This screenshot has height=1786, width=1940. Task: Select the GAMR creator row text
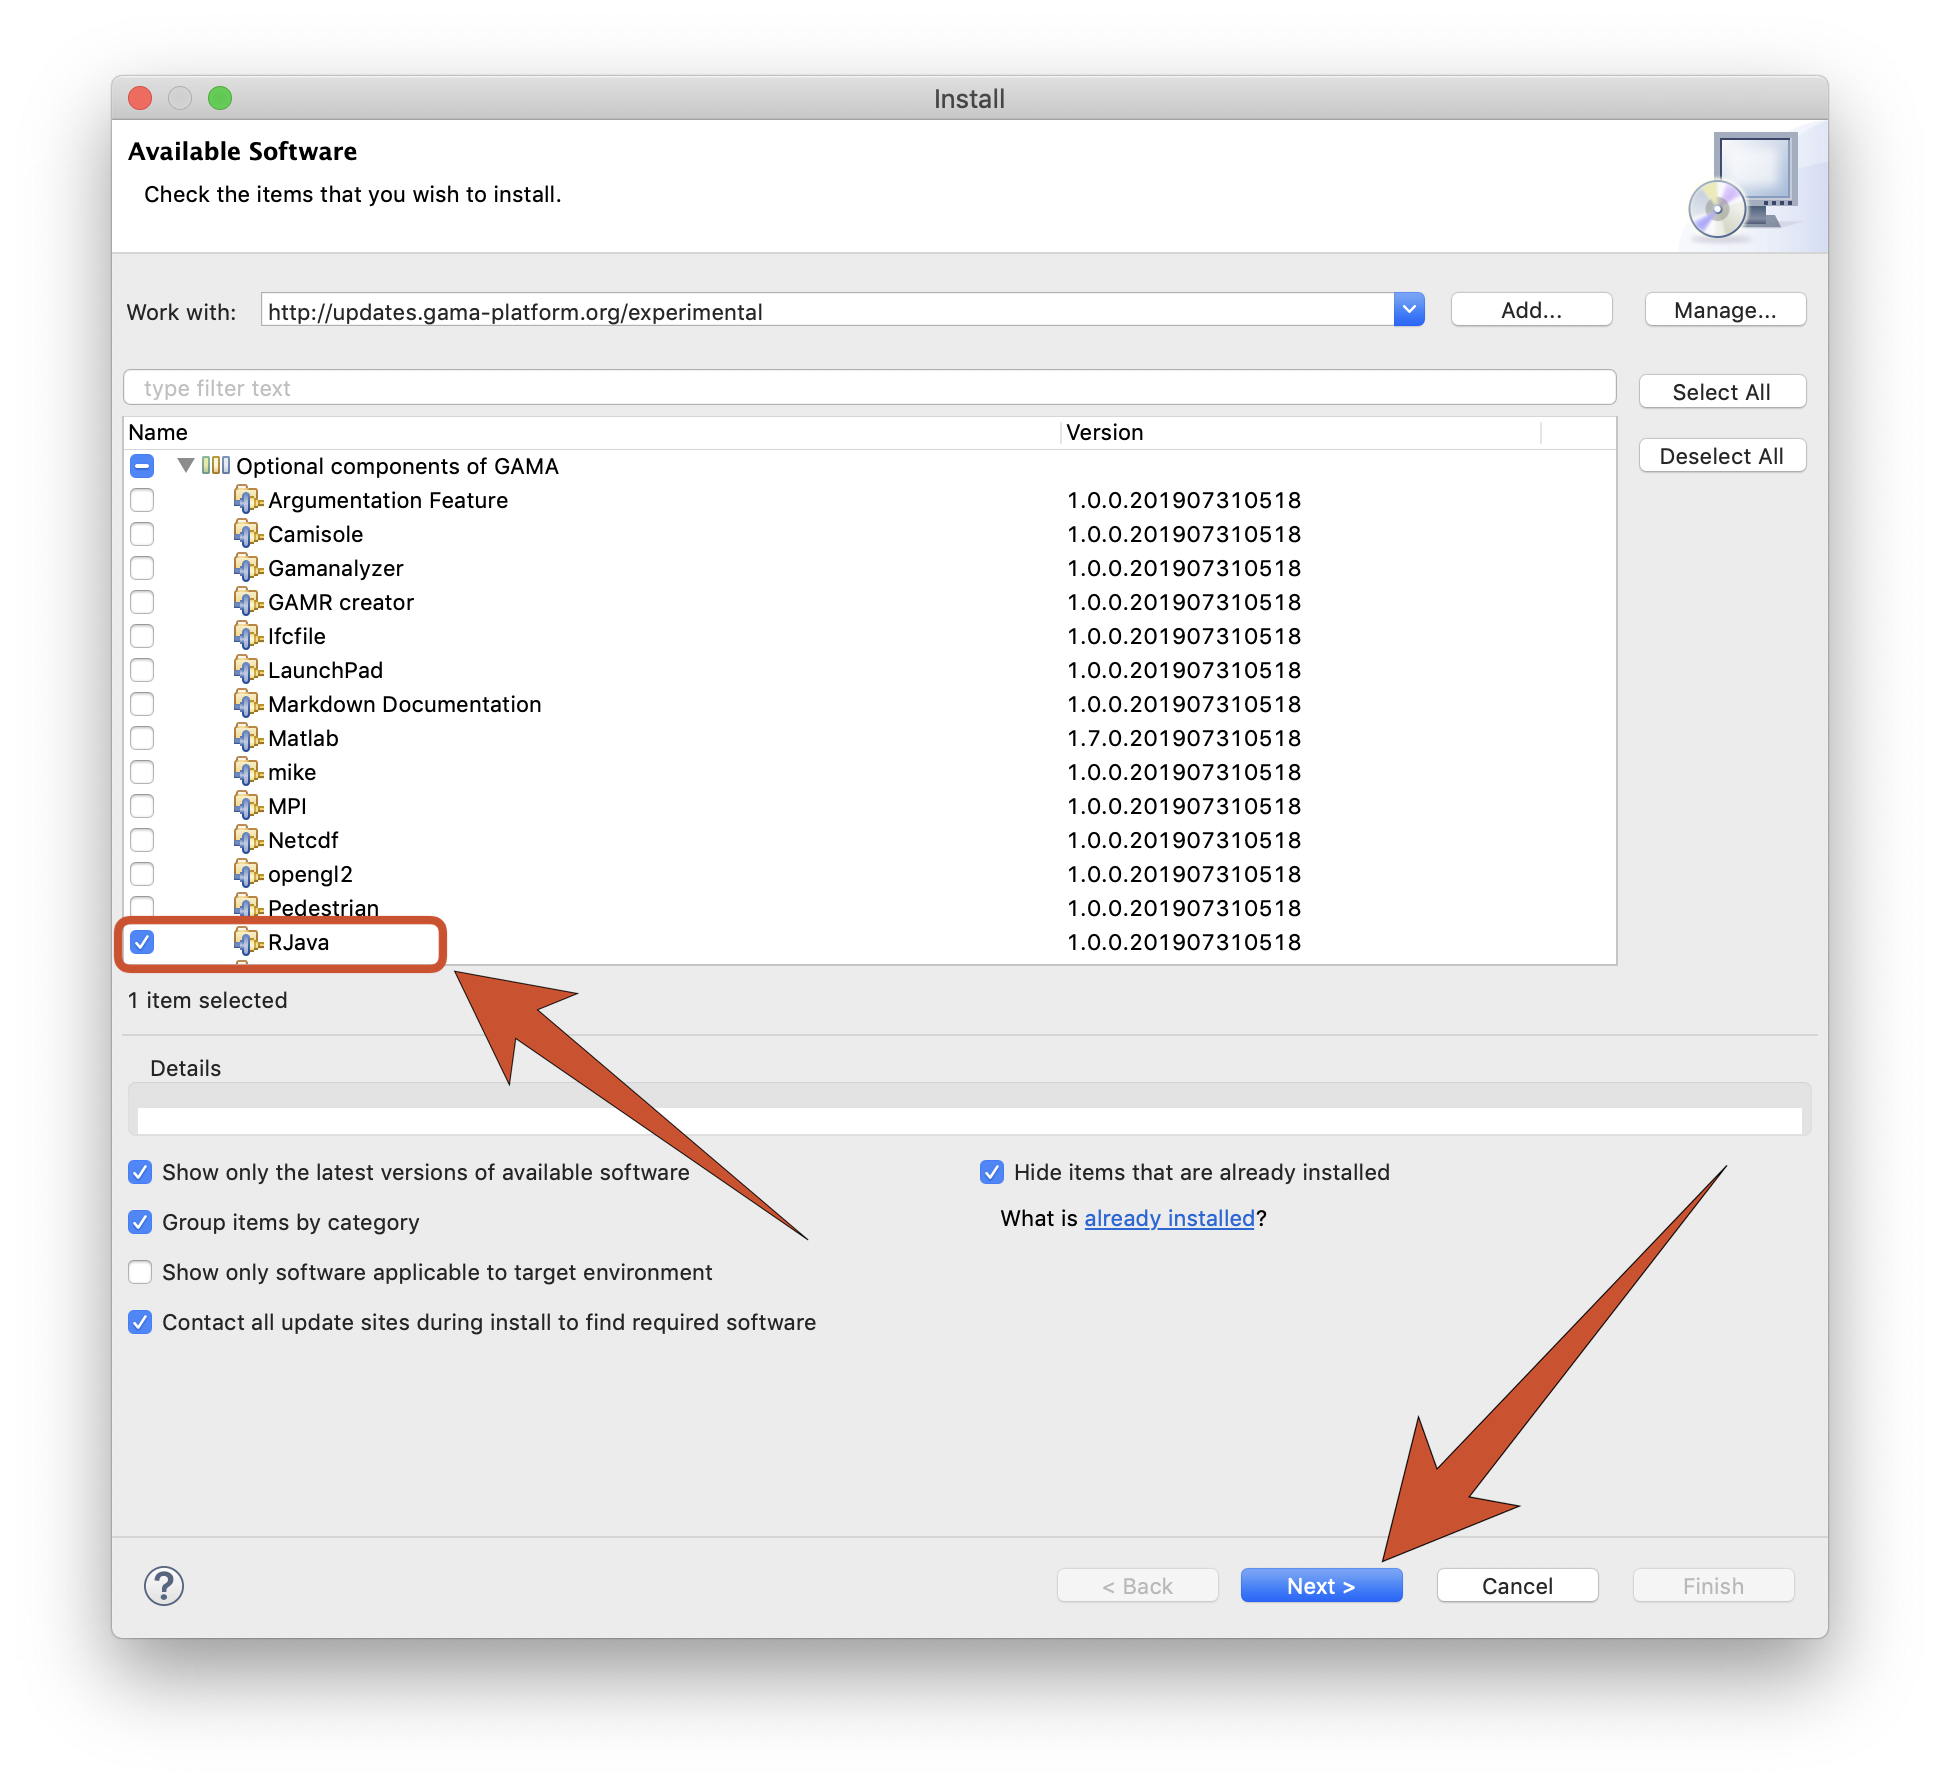[x=340, y=602]
